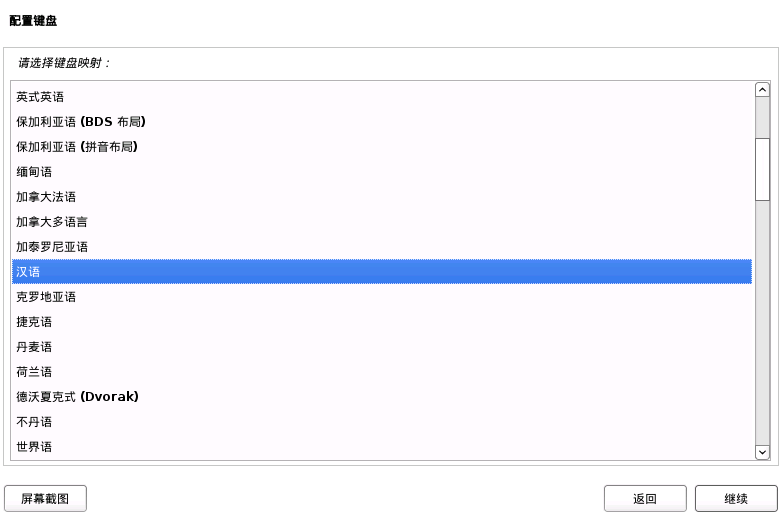The height and width of the screenshot is (515, 782).
Task: Pick 荷兰语 from the keymap list
Action: 34,372
